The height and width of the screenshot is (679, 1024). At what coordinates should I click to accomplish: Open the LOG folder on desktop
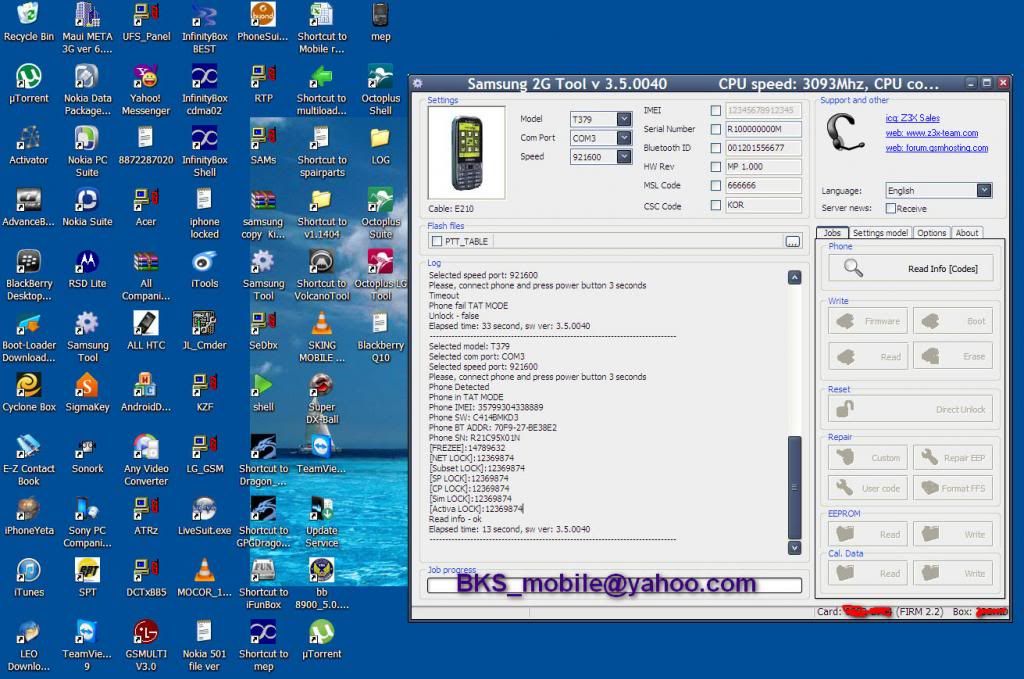[380, 146]
